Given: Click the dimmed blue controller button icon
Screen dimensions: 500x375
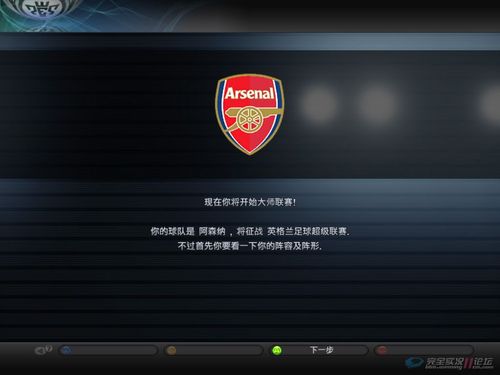Looking at the screenshot, I should tap(67, 350).
